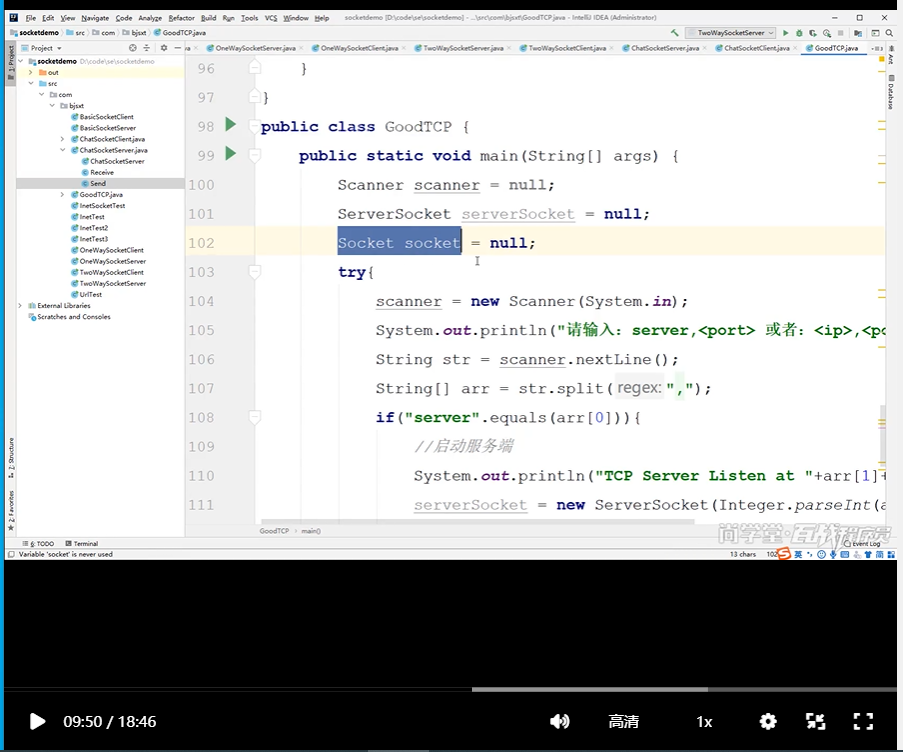Open Search Everywhere magnifier icon
The width and height of the screenshot is (903, 752).
click(x=890, y=33)
